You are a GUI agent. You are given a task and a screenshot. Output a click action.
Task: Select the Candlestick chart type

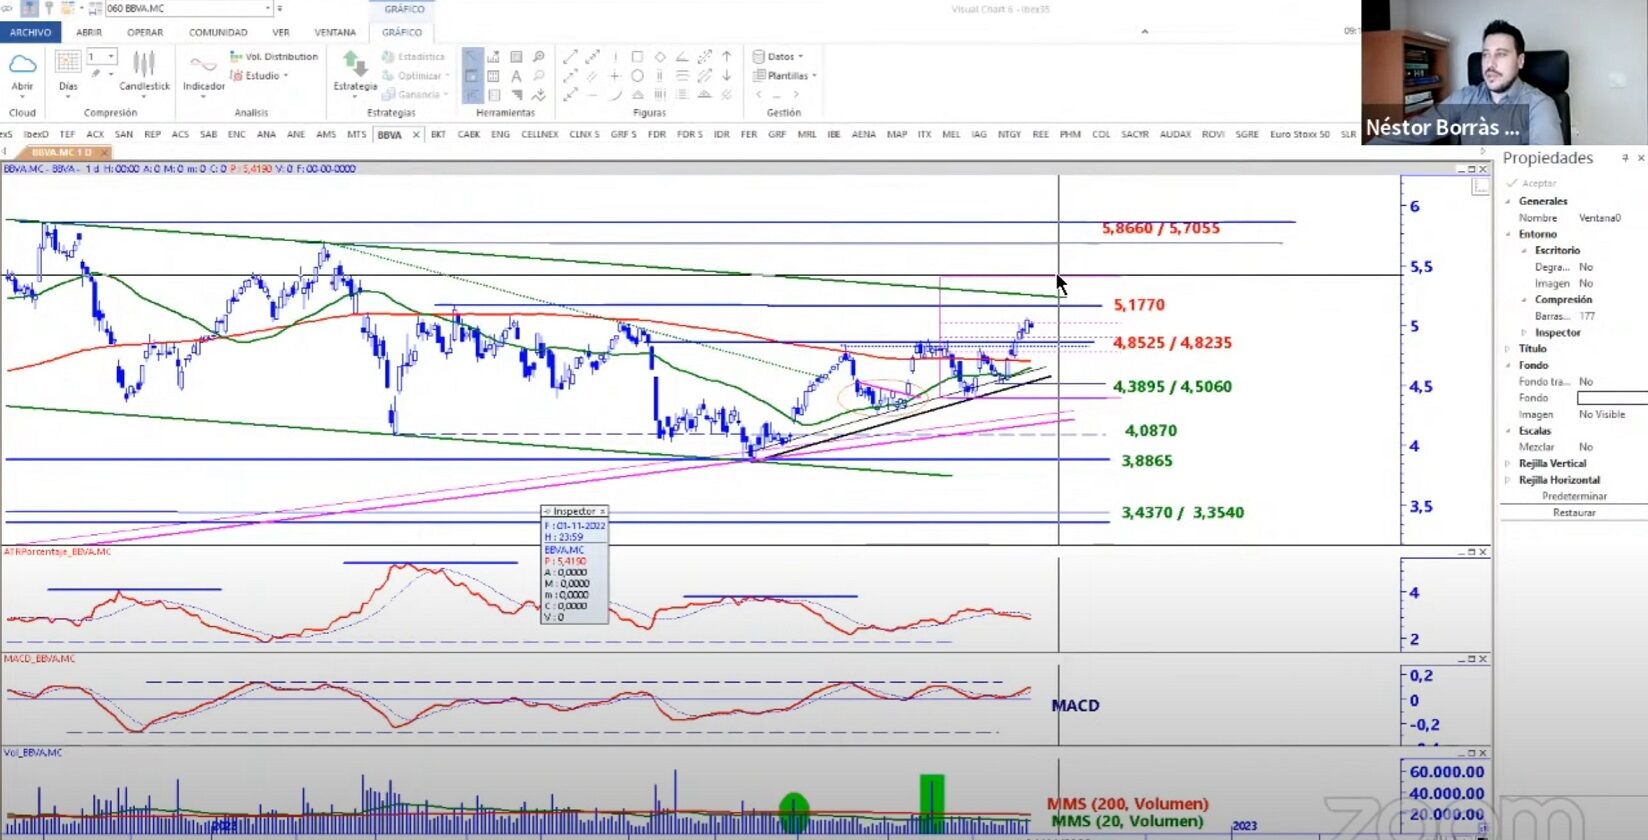tap(144, 72)
